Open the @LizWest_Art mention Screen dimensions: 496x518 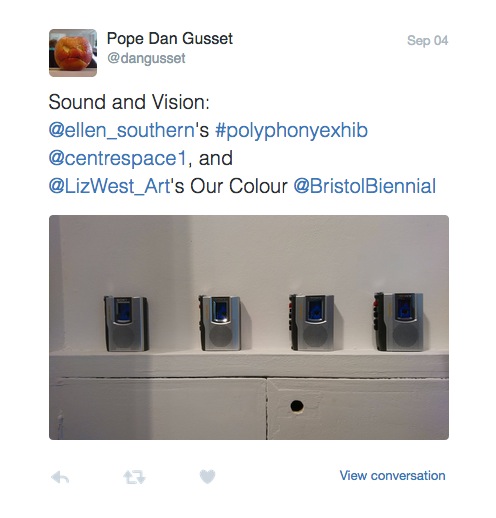click(110, 186)
